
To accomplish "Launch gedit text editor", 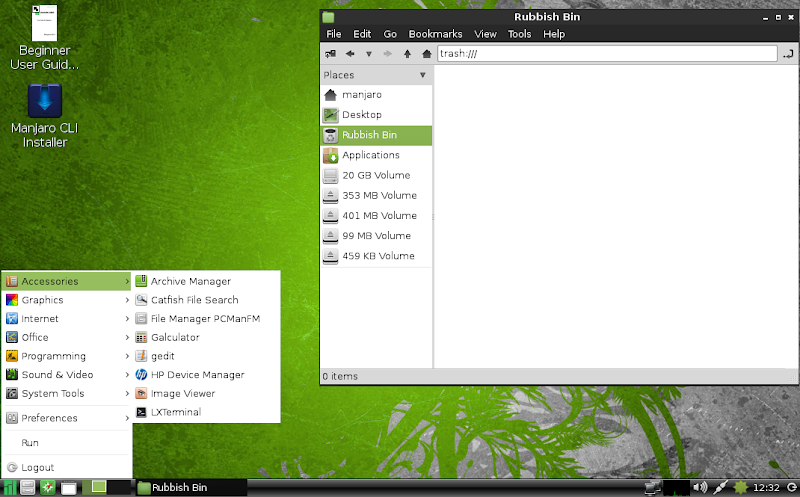I will [x=206, y=356].
